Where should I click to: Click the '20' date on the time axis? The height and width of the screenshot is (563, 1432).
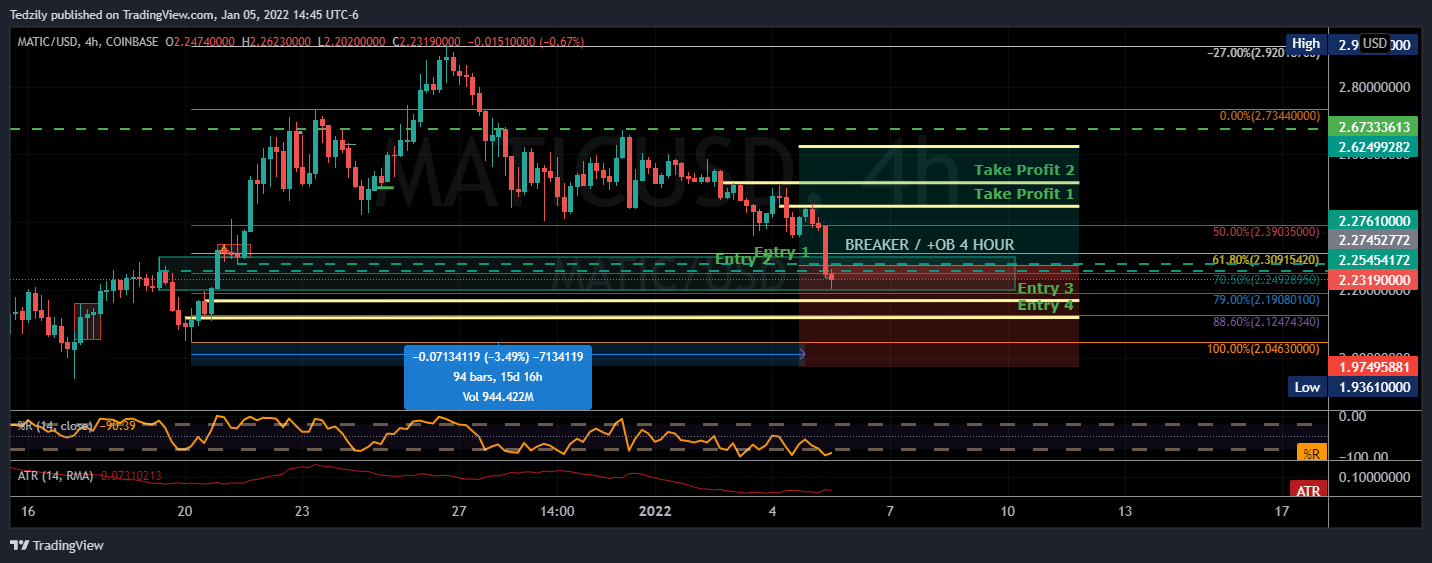(x=184, y=511)
